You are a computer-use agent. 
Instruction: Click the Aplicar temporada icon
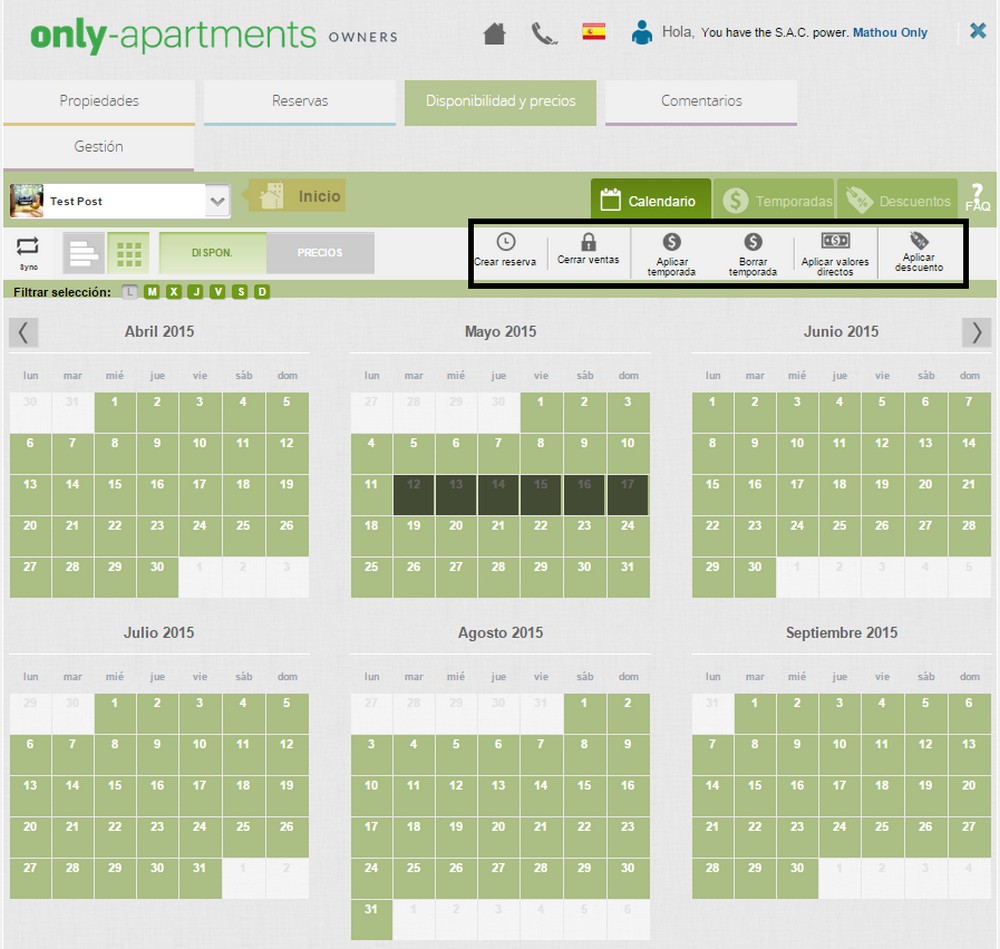672,242
